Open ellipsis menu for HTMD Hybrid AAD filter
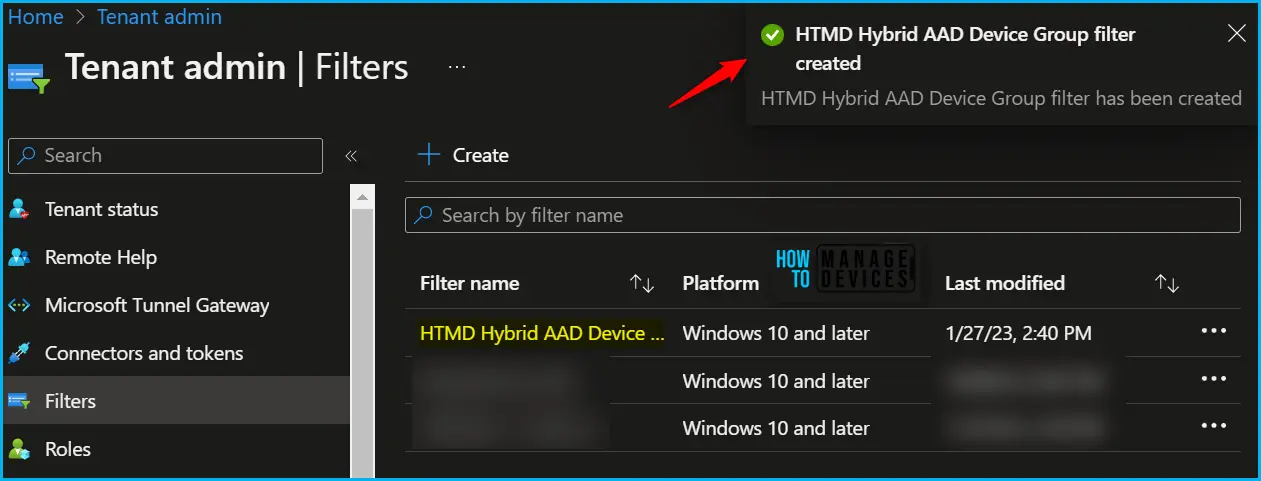 (x=1214, y=331)
